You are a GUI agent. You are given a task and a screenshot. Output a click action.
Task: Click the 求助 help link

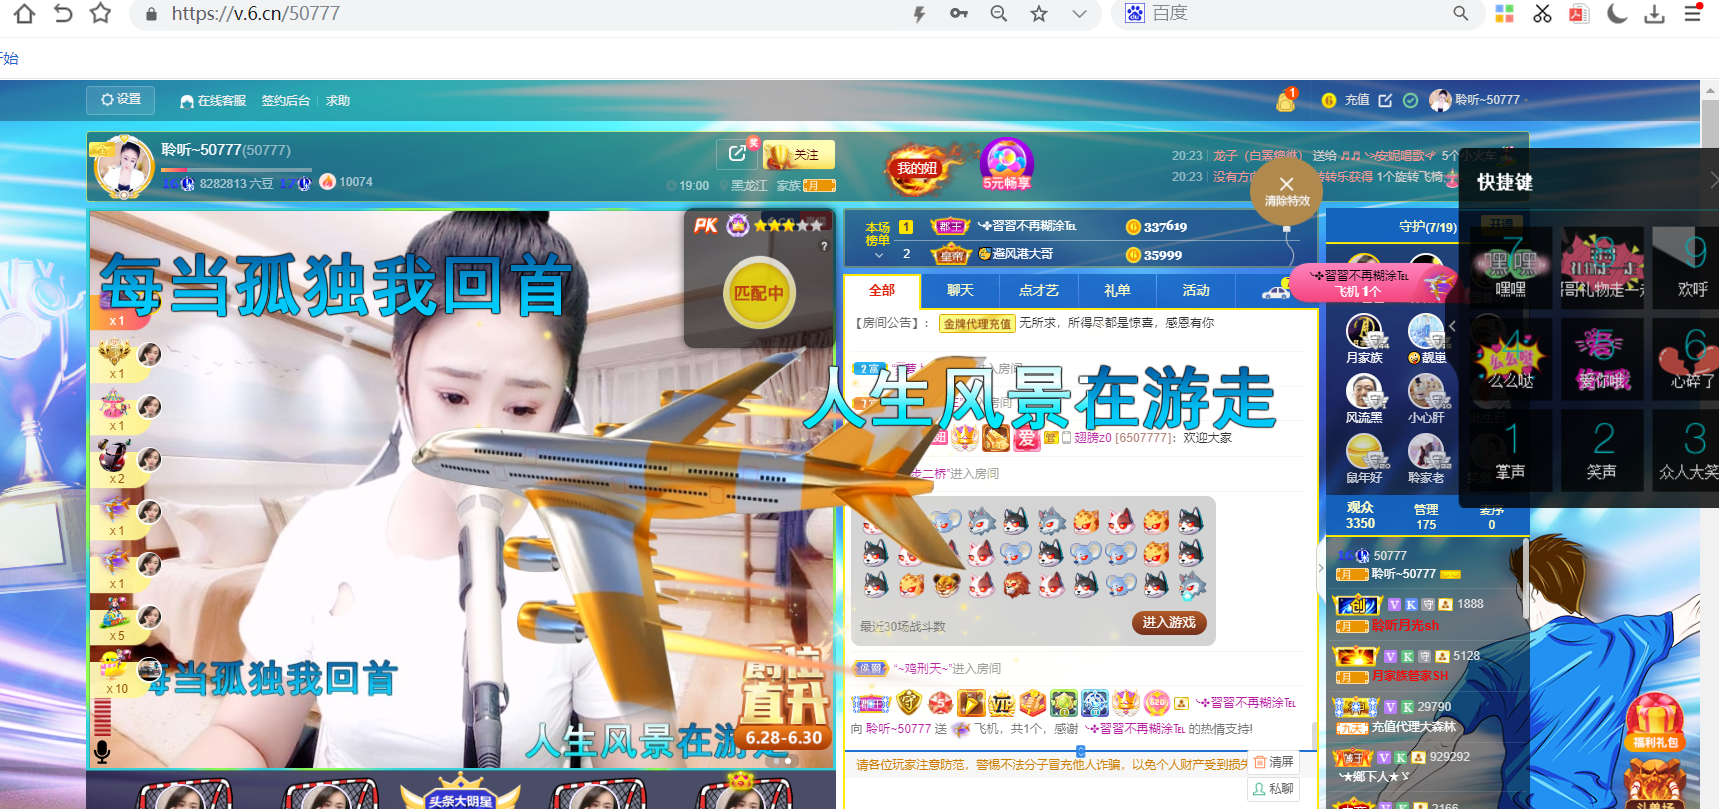[338, 101]
